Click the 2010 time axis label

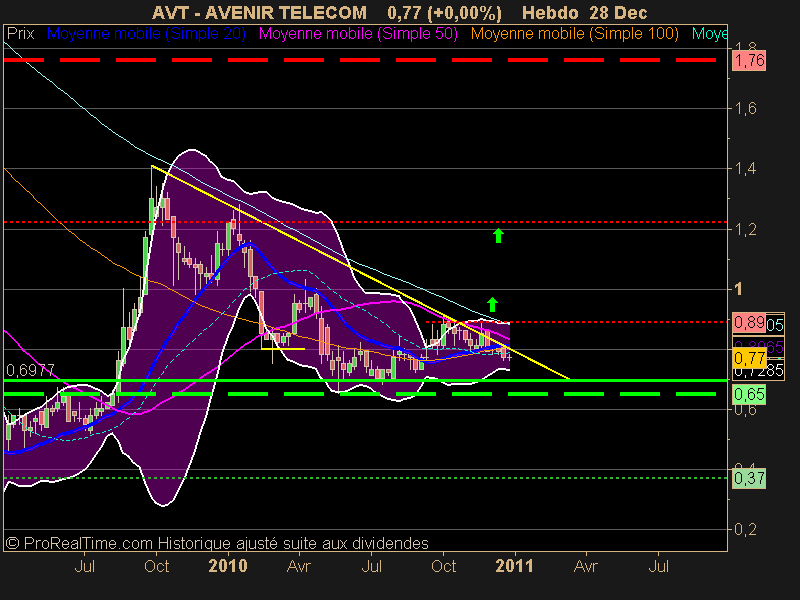coord(228,566)
